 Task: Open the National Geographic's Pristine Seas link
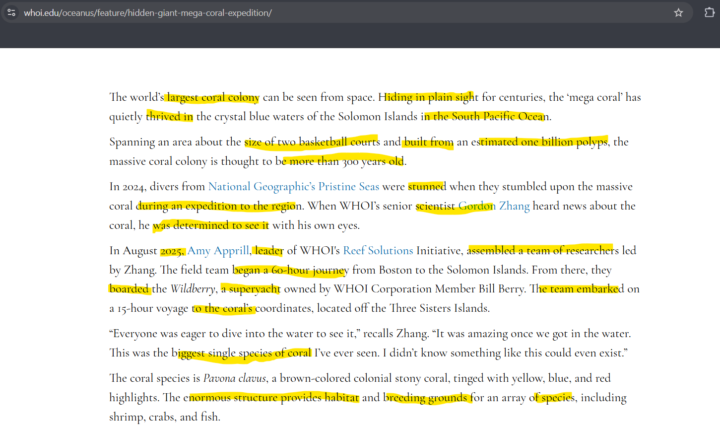(x=293, y=186)
